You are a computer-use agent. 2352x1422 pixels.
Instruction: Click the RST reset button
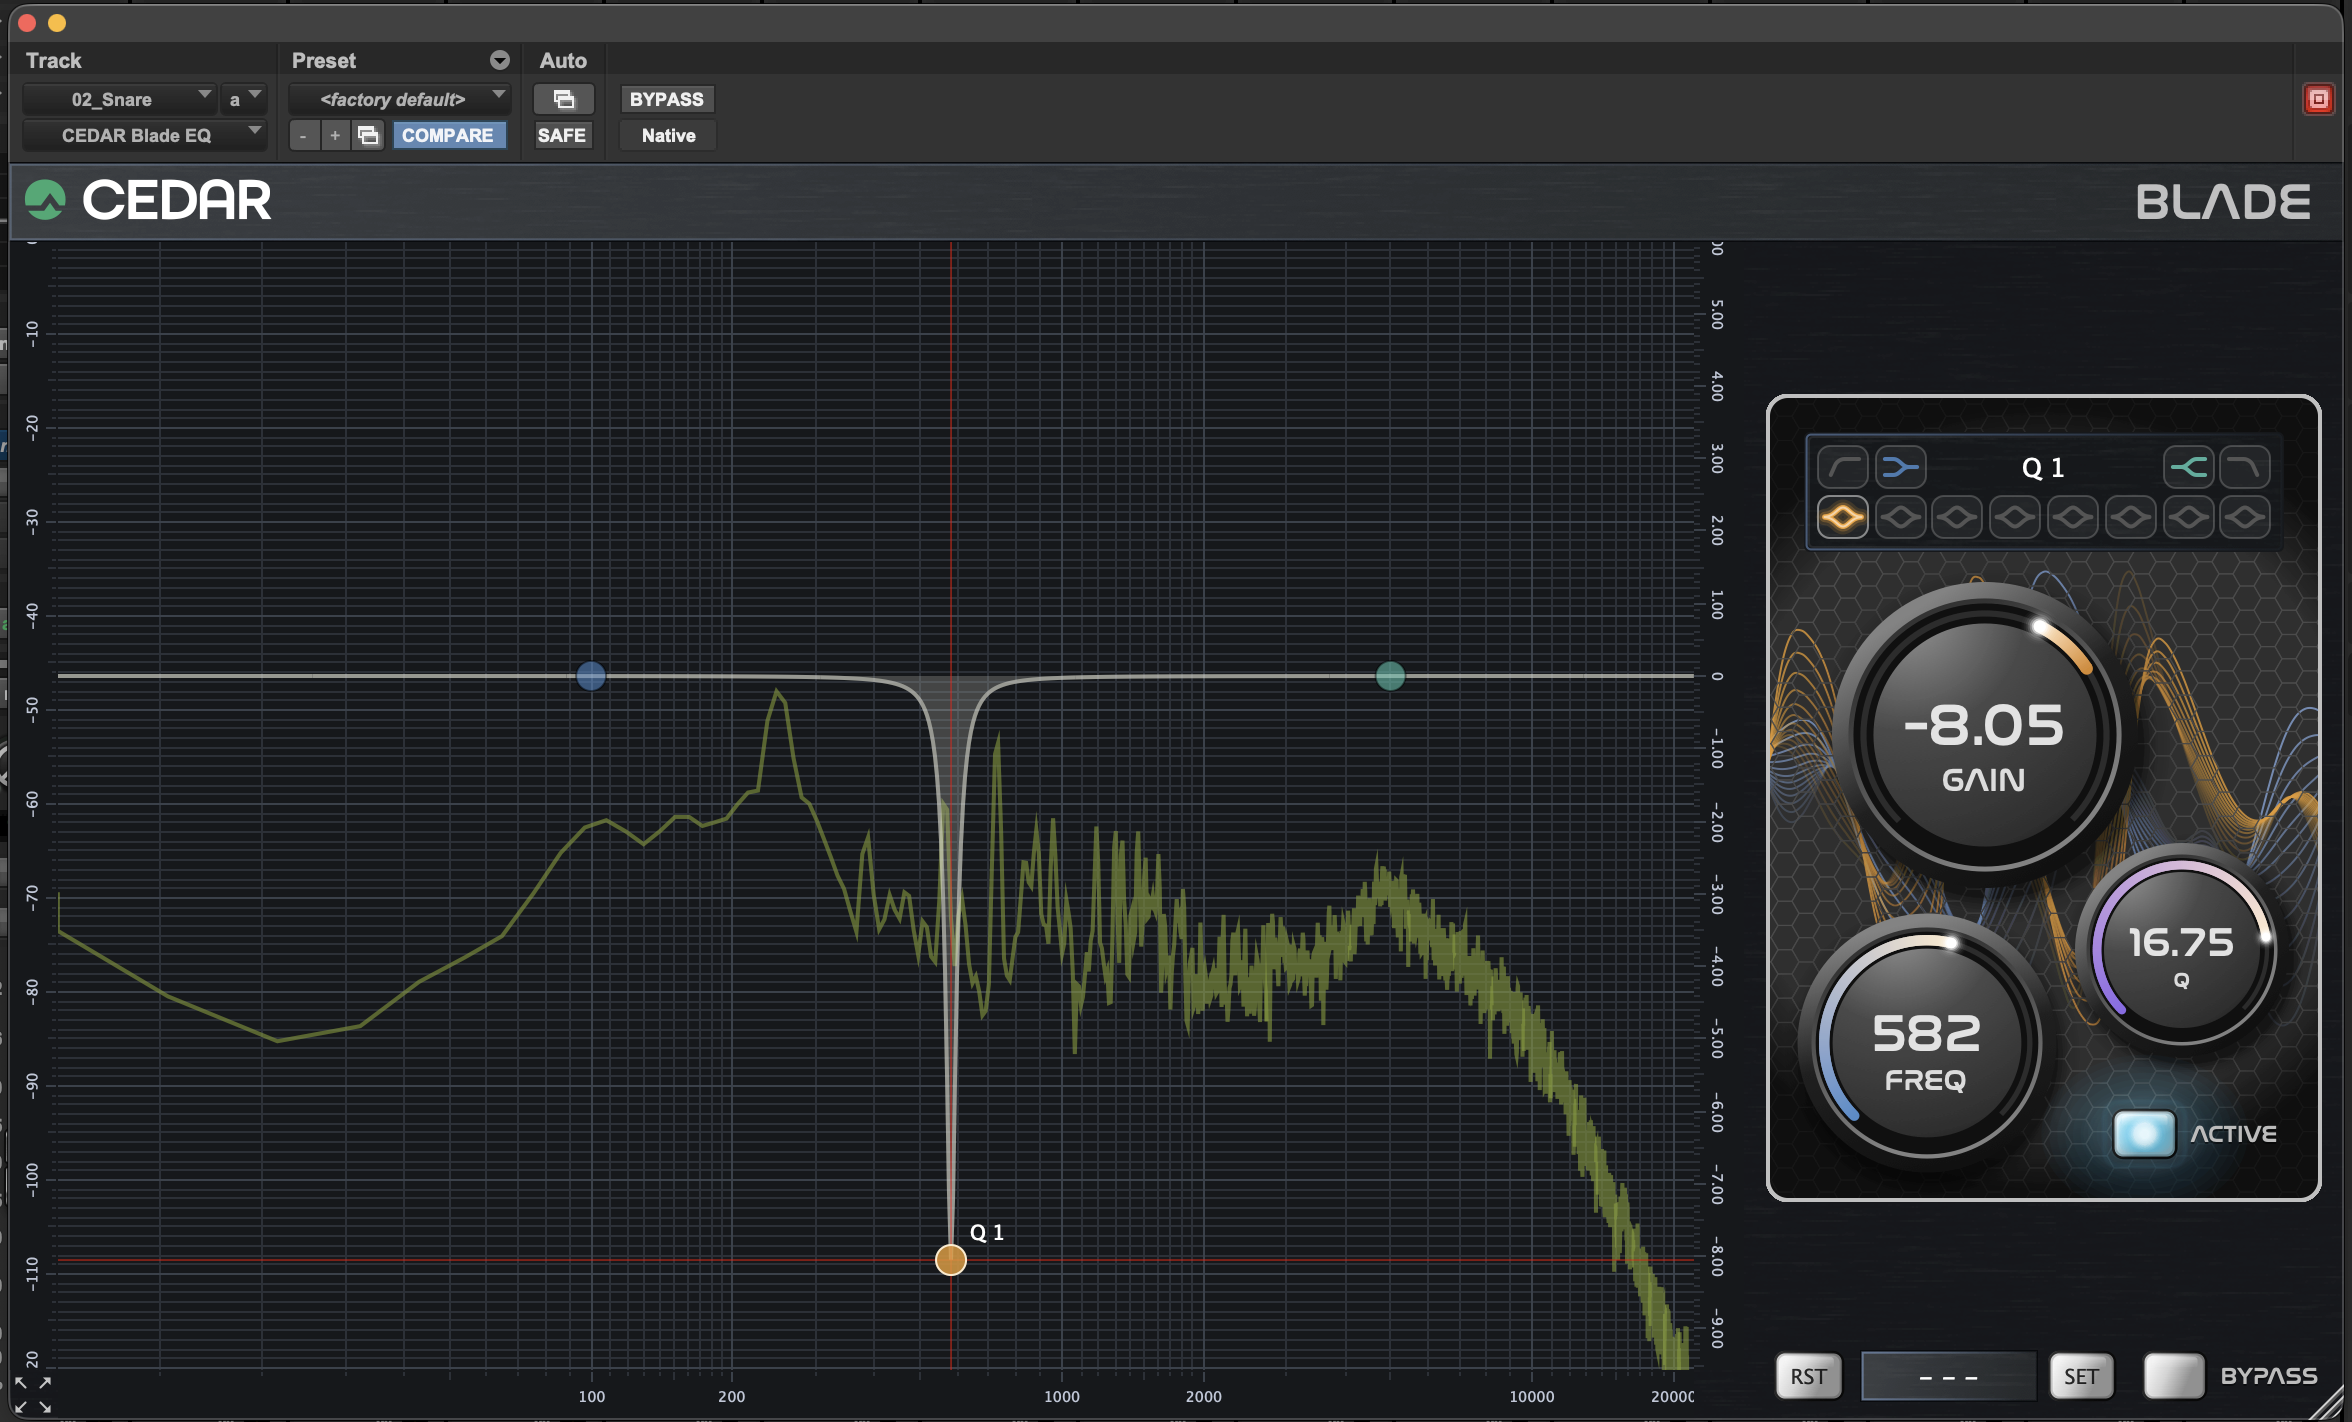pyautogui.click(x=1809, y=1376)
